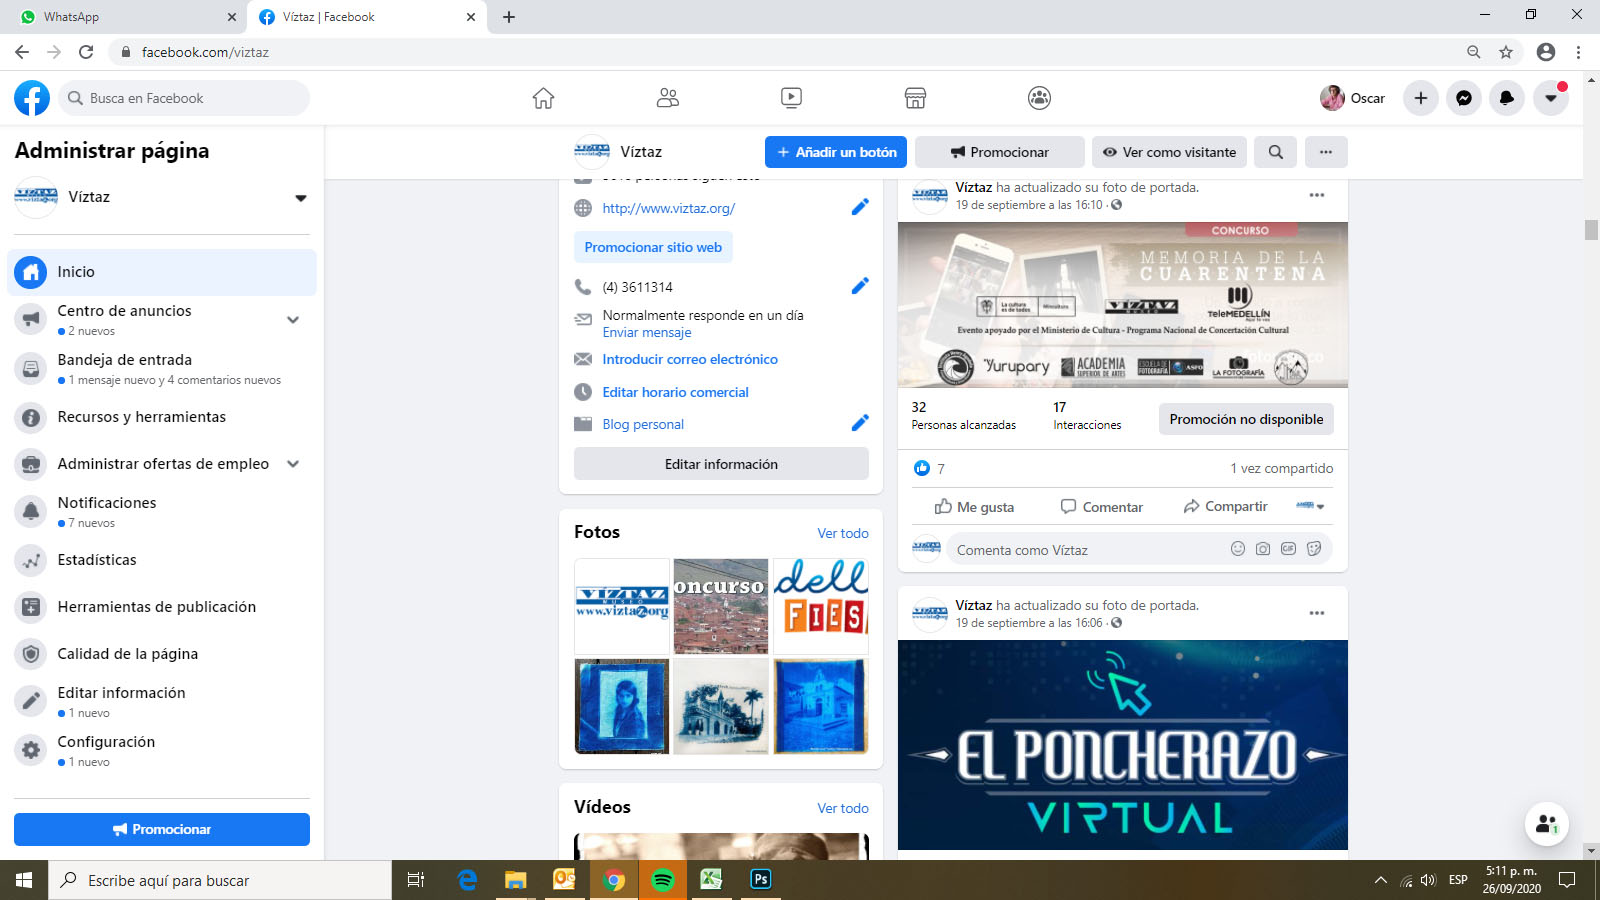The width and height of the screenshot is (1600, 900).
Task: Open the account menu down arrow
Action: click(1551, 98)
